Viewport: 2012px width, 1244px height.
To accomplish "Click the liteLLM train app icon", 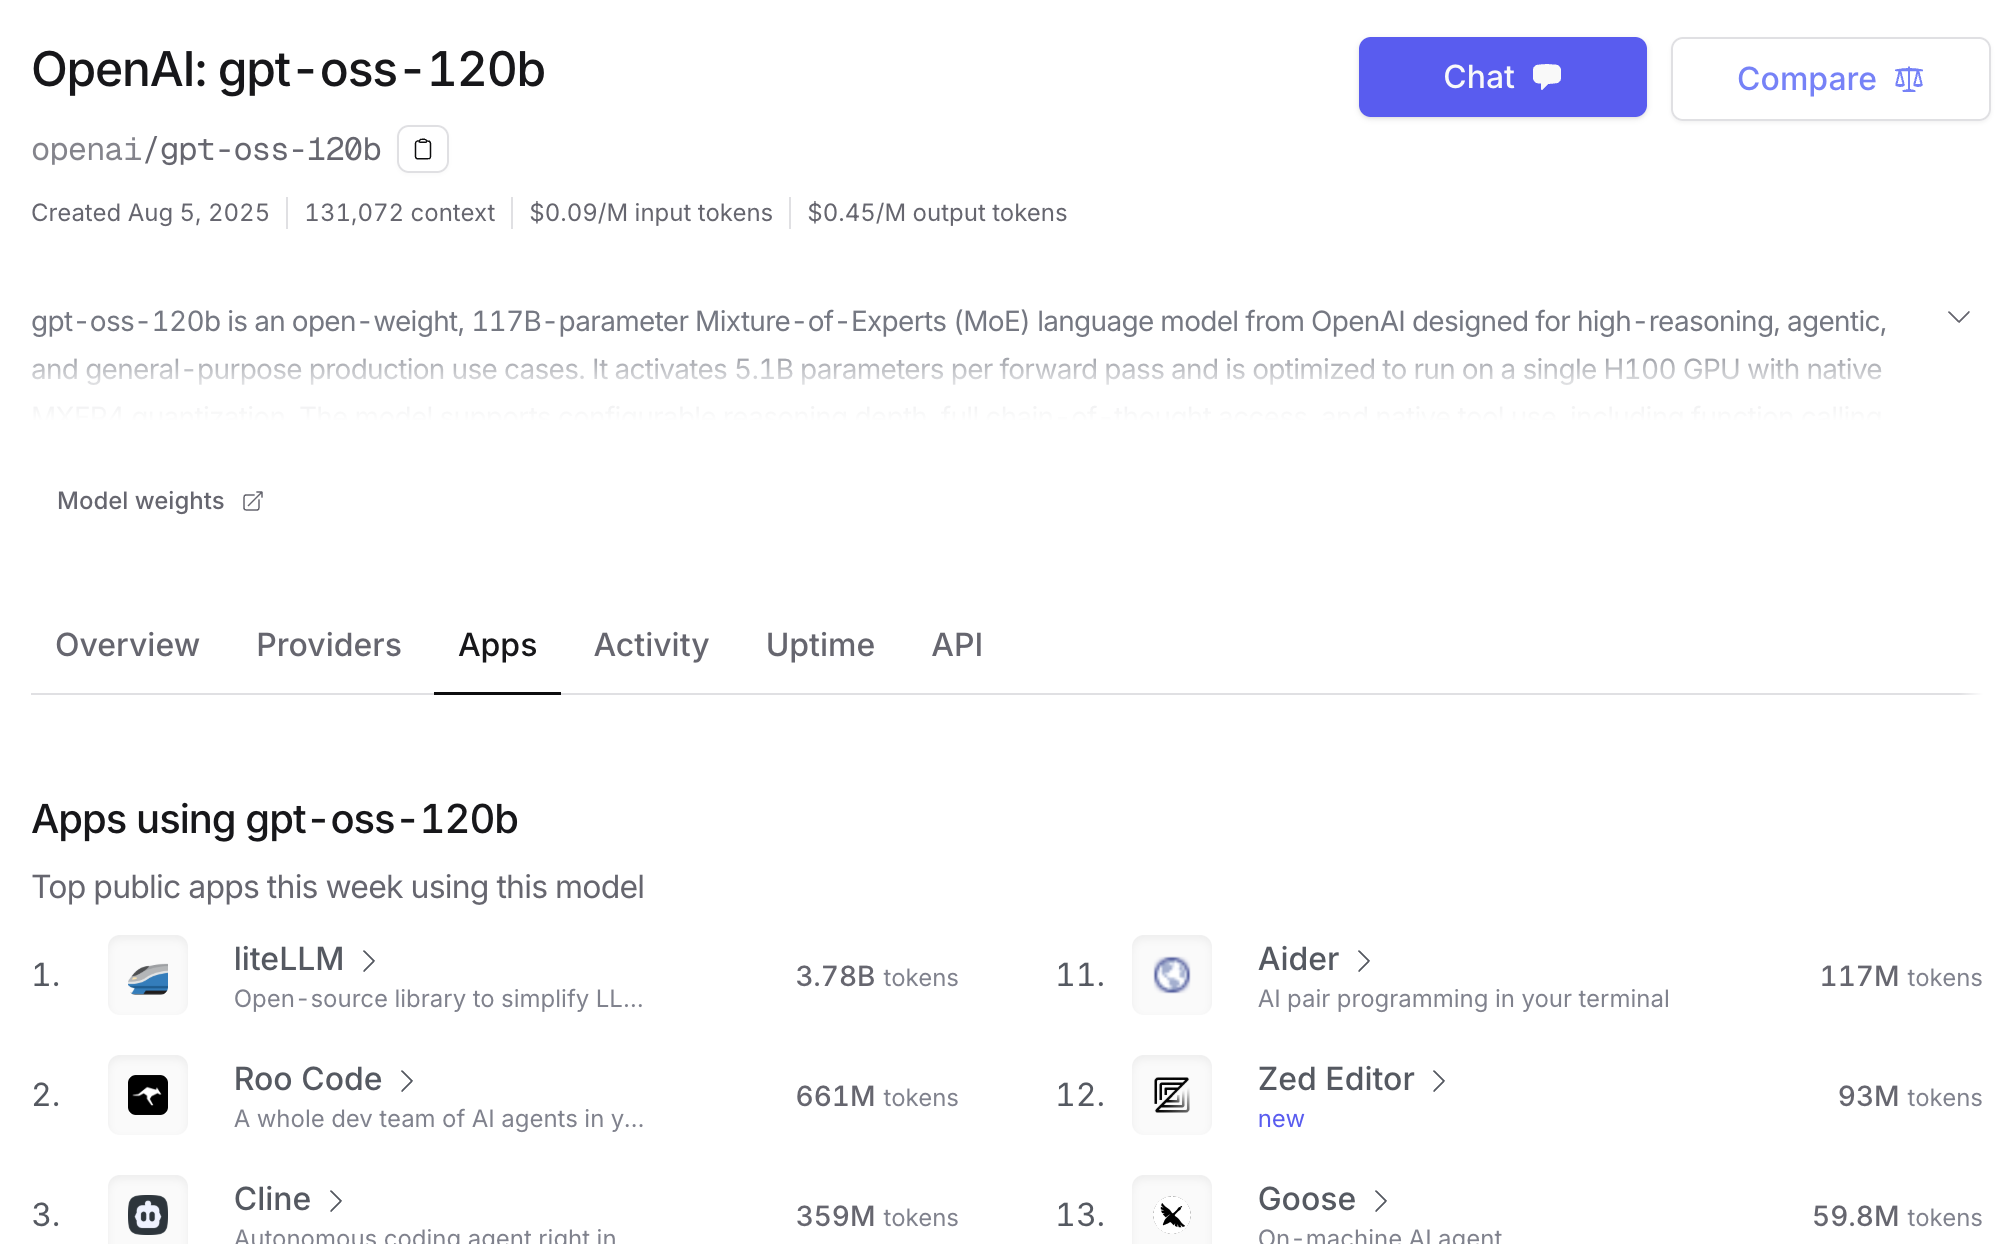I will coord(148,976).
